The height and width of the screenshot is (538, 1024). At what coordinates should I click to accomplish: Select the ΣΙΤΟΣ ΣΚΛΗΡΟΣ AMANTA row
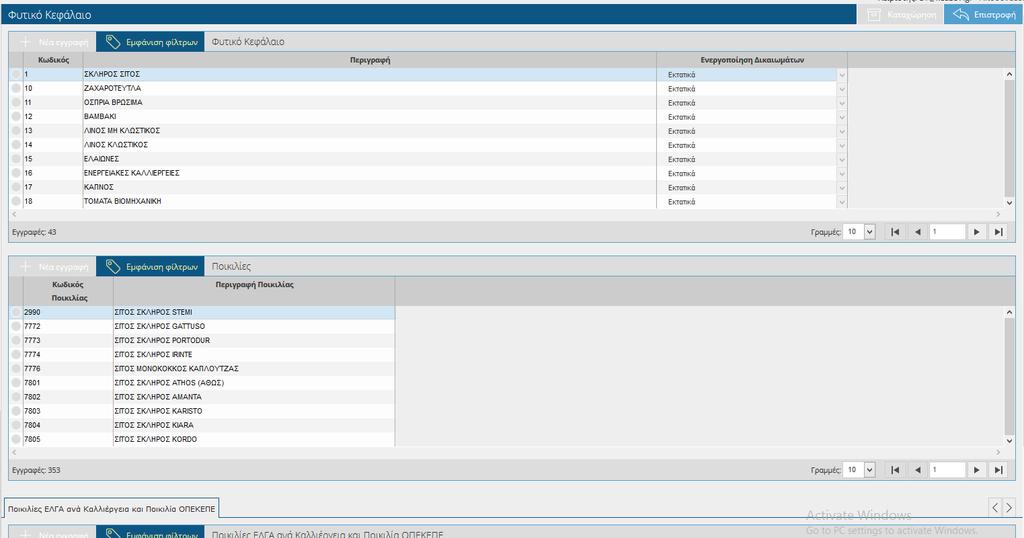tap(202, 397)
